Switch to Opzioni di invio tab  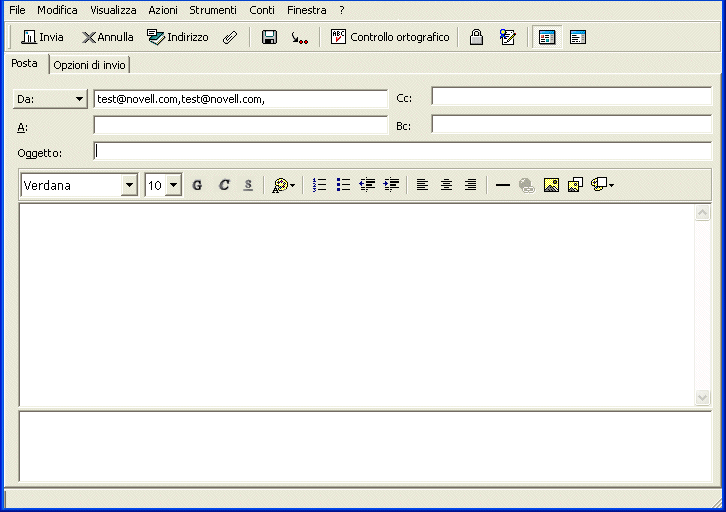pos(89,65)
